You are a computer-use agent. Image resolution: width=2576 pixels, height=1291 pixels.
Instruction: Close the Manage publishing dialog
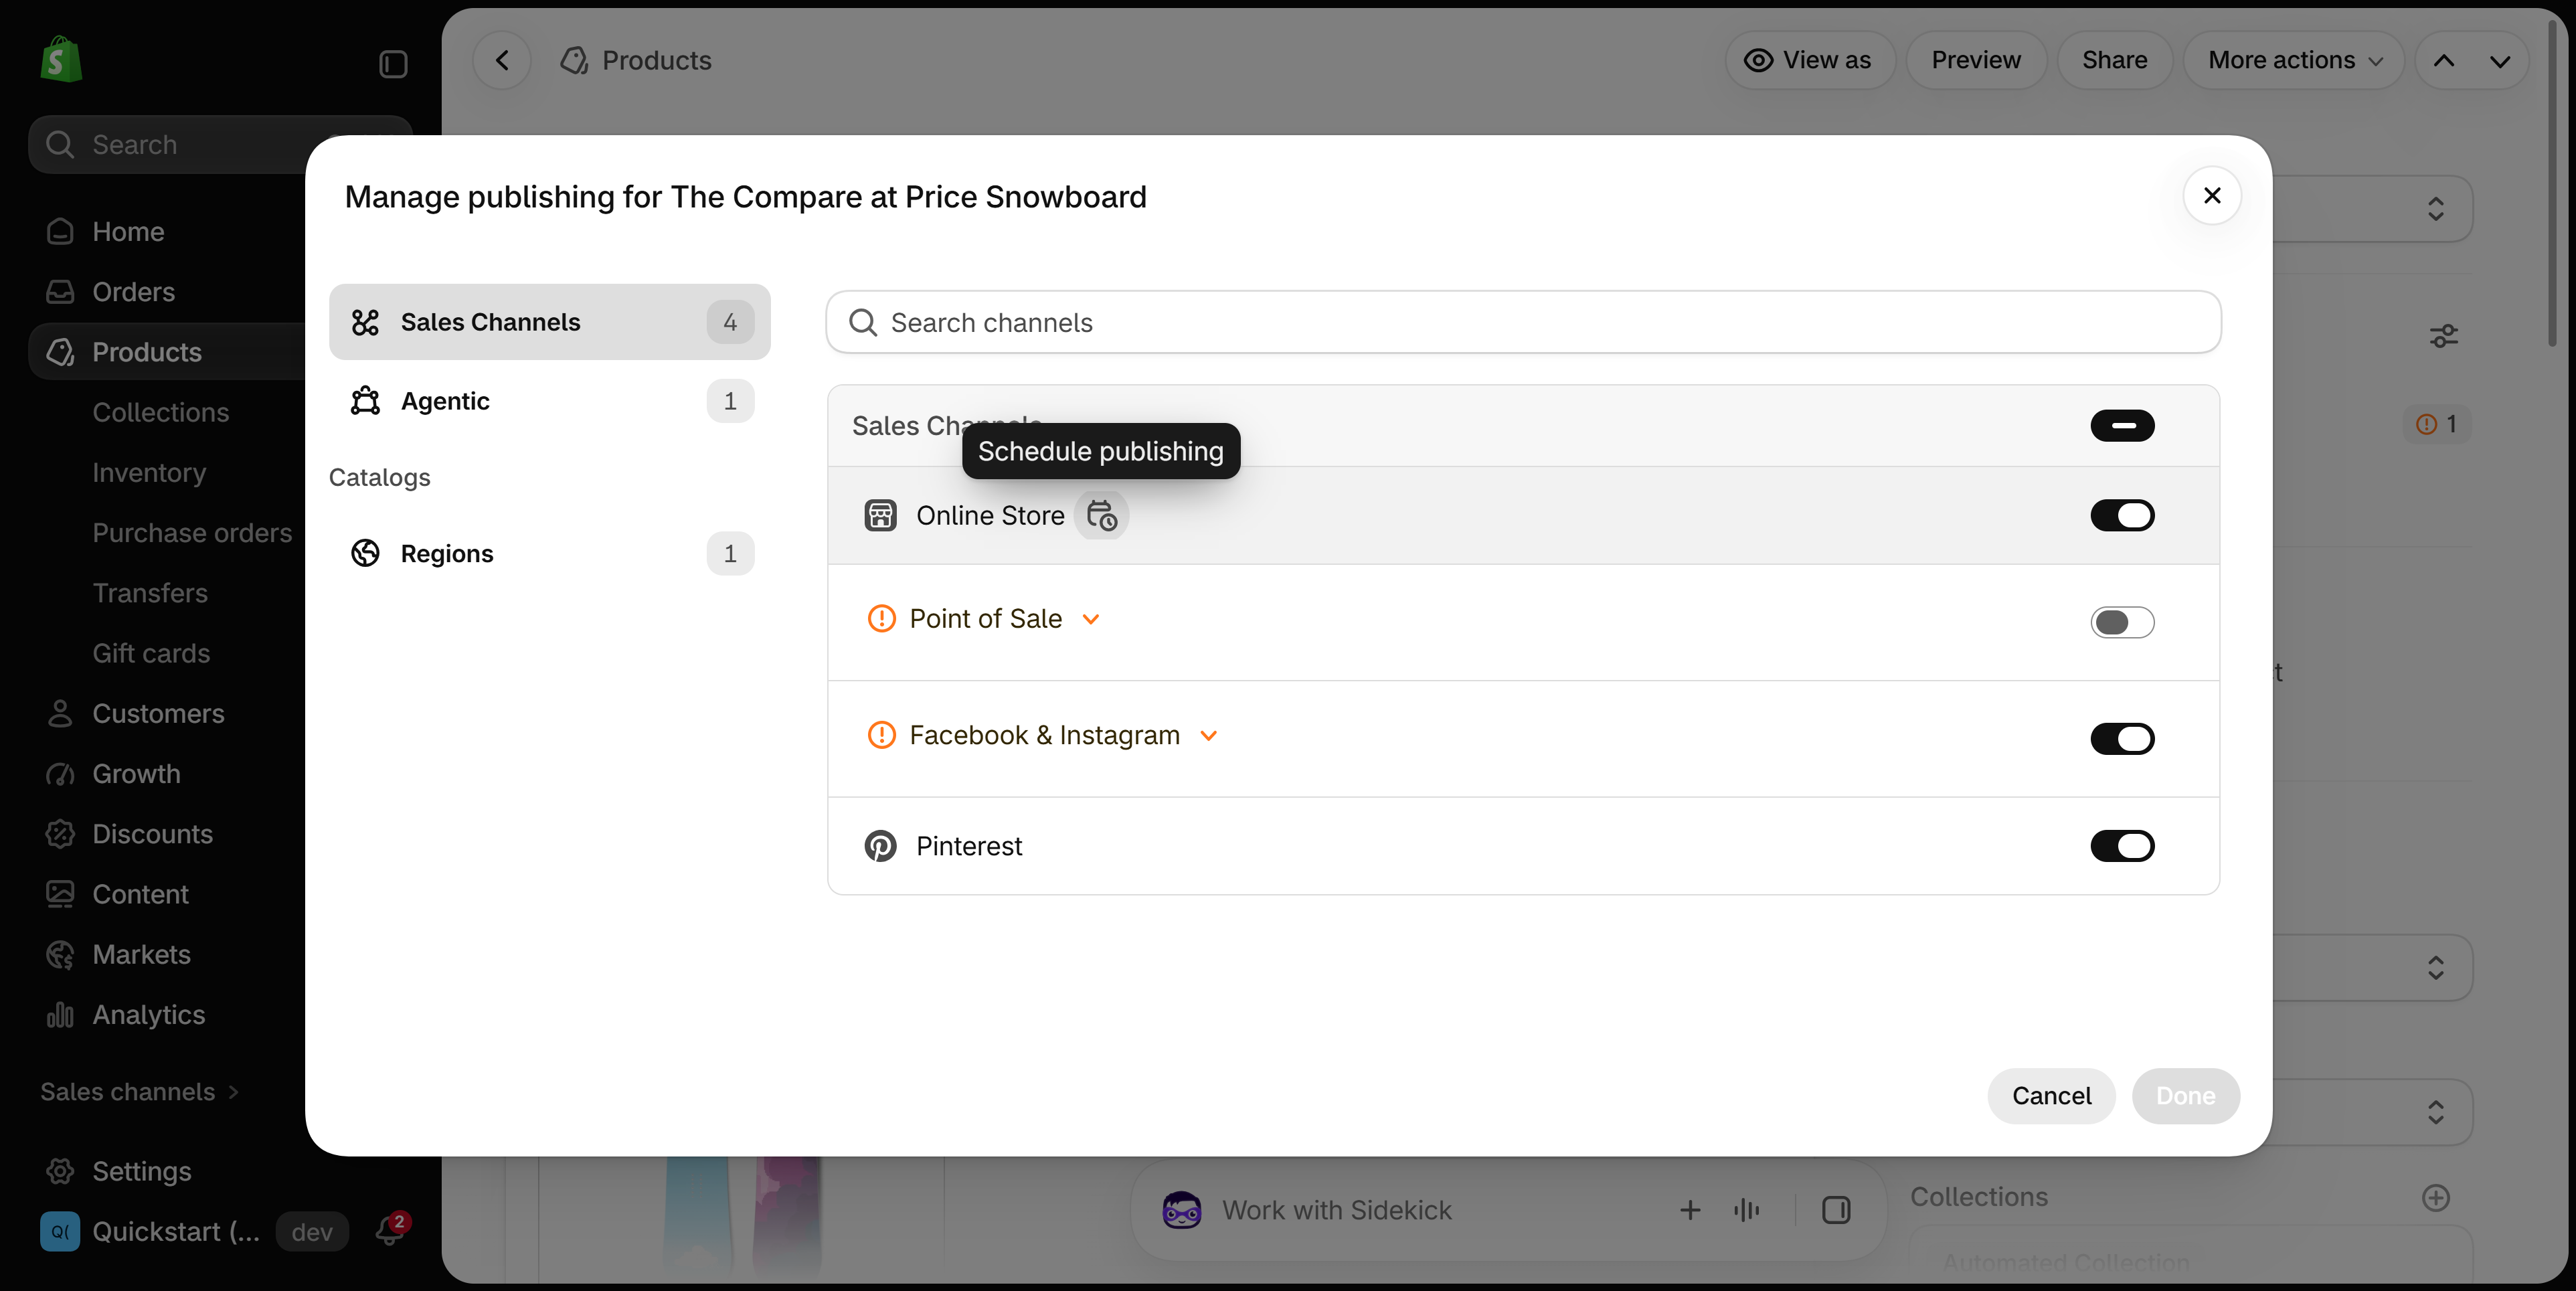pos(2212,195)
